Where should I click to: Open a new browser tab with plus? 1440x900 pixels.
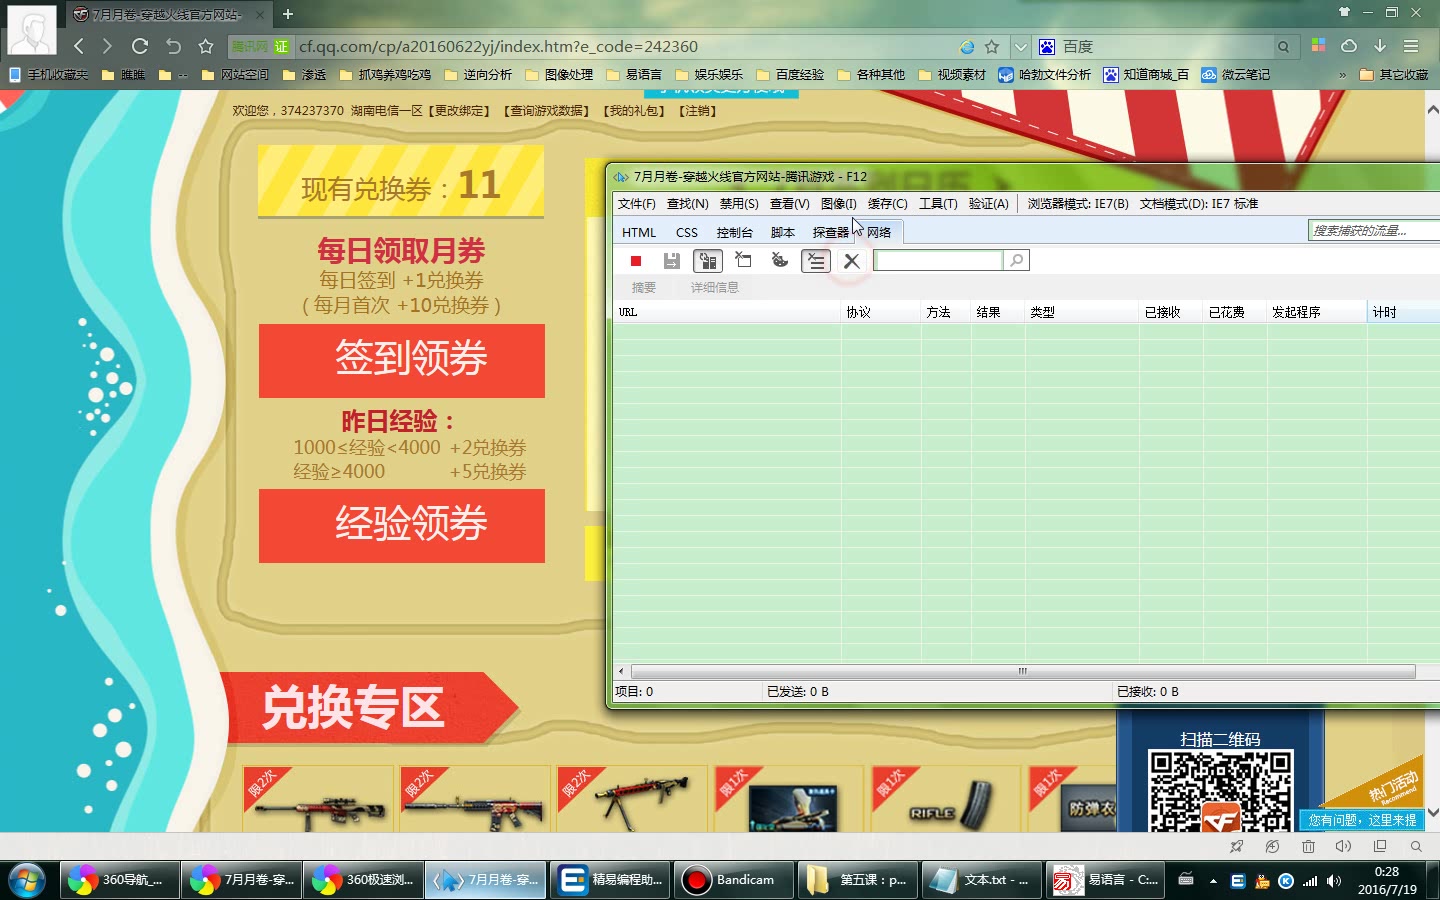click(288, 14)
